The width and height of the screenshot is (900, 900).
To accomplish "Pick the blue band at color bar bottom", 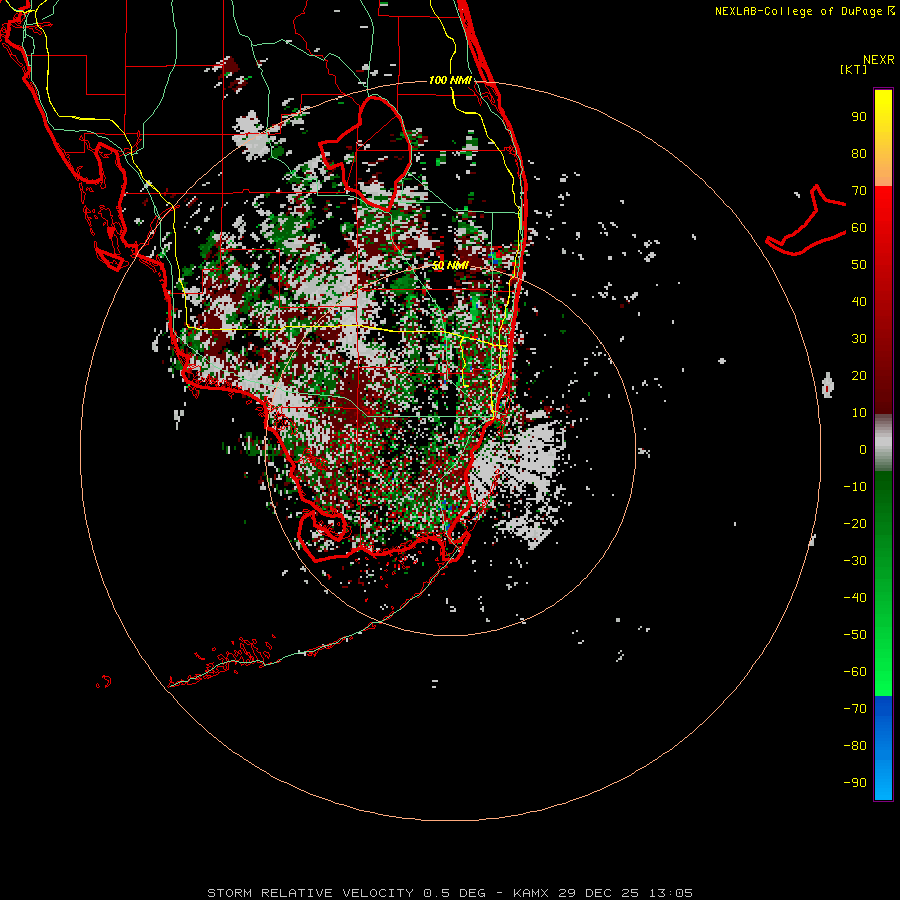I will pos(883,748).
